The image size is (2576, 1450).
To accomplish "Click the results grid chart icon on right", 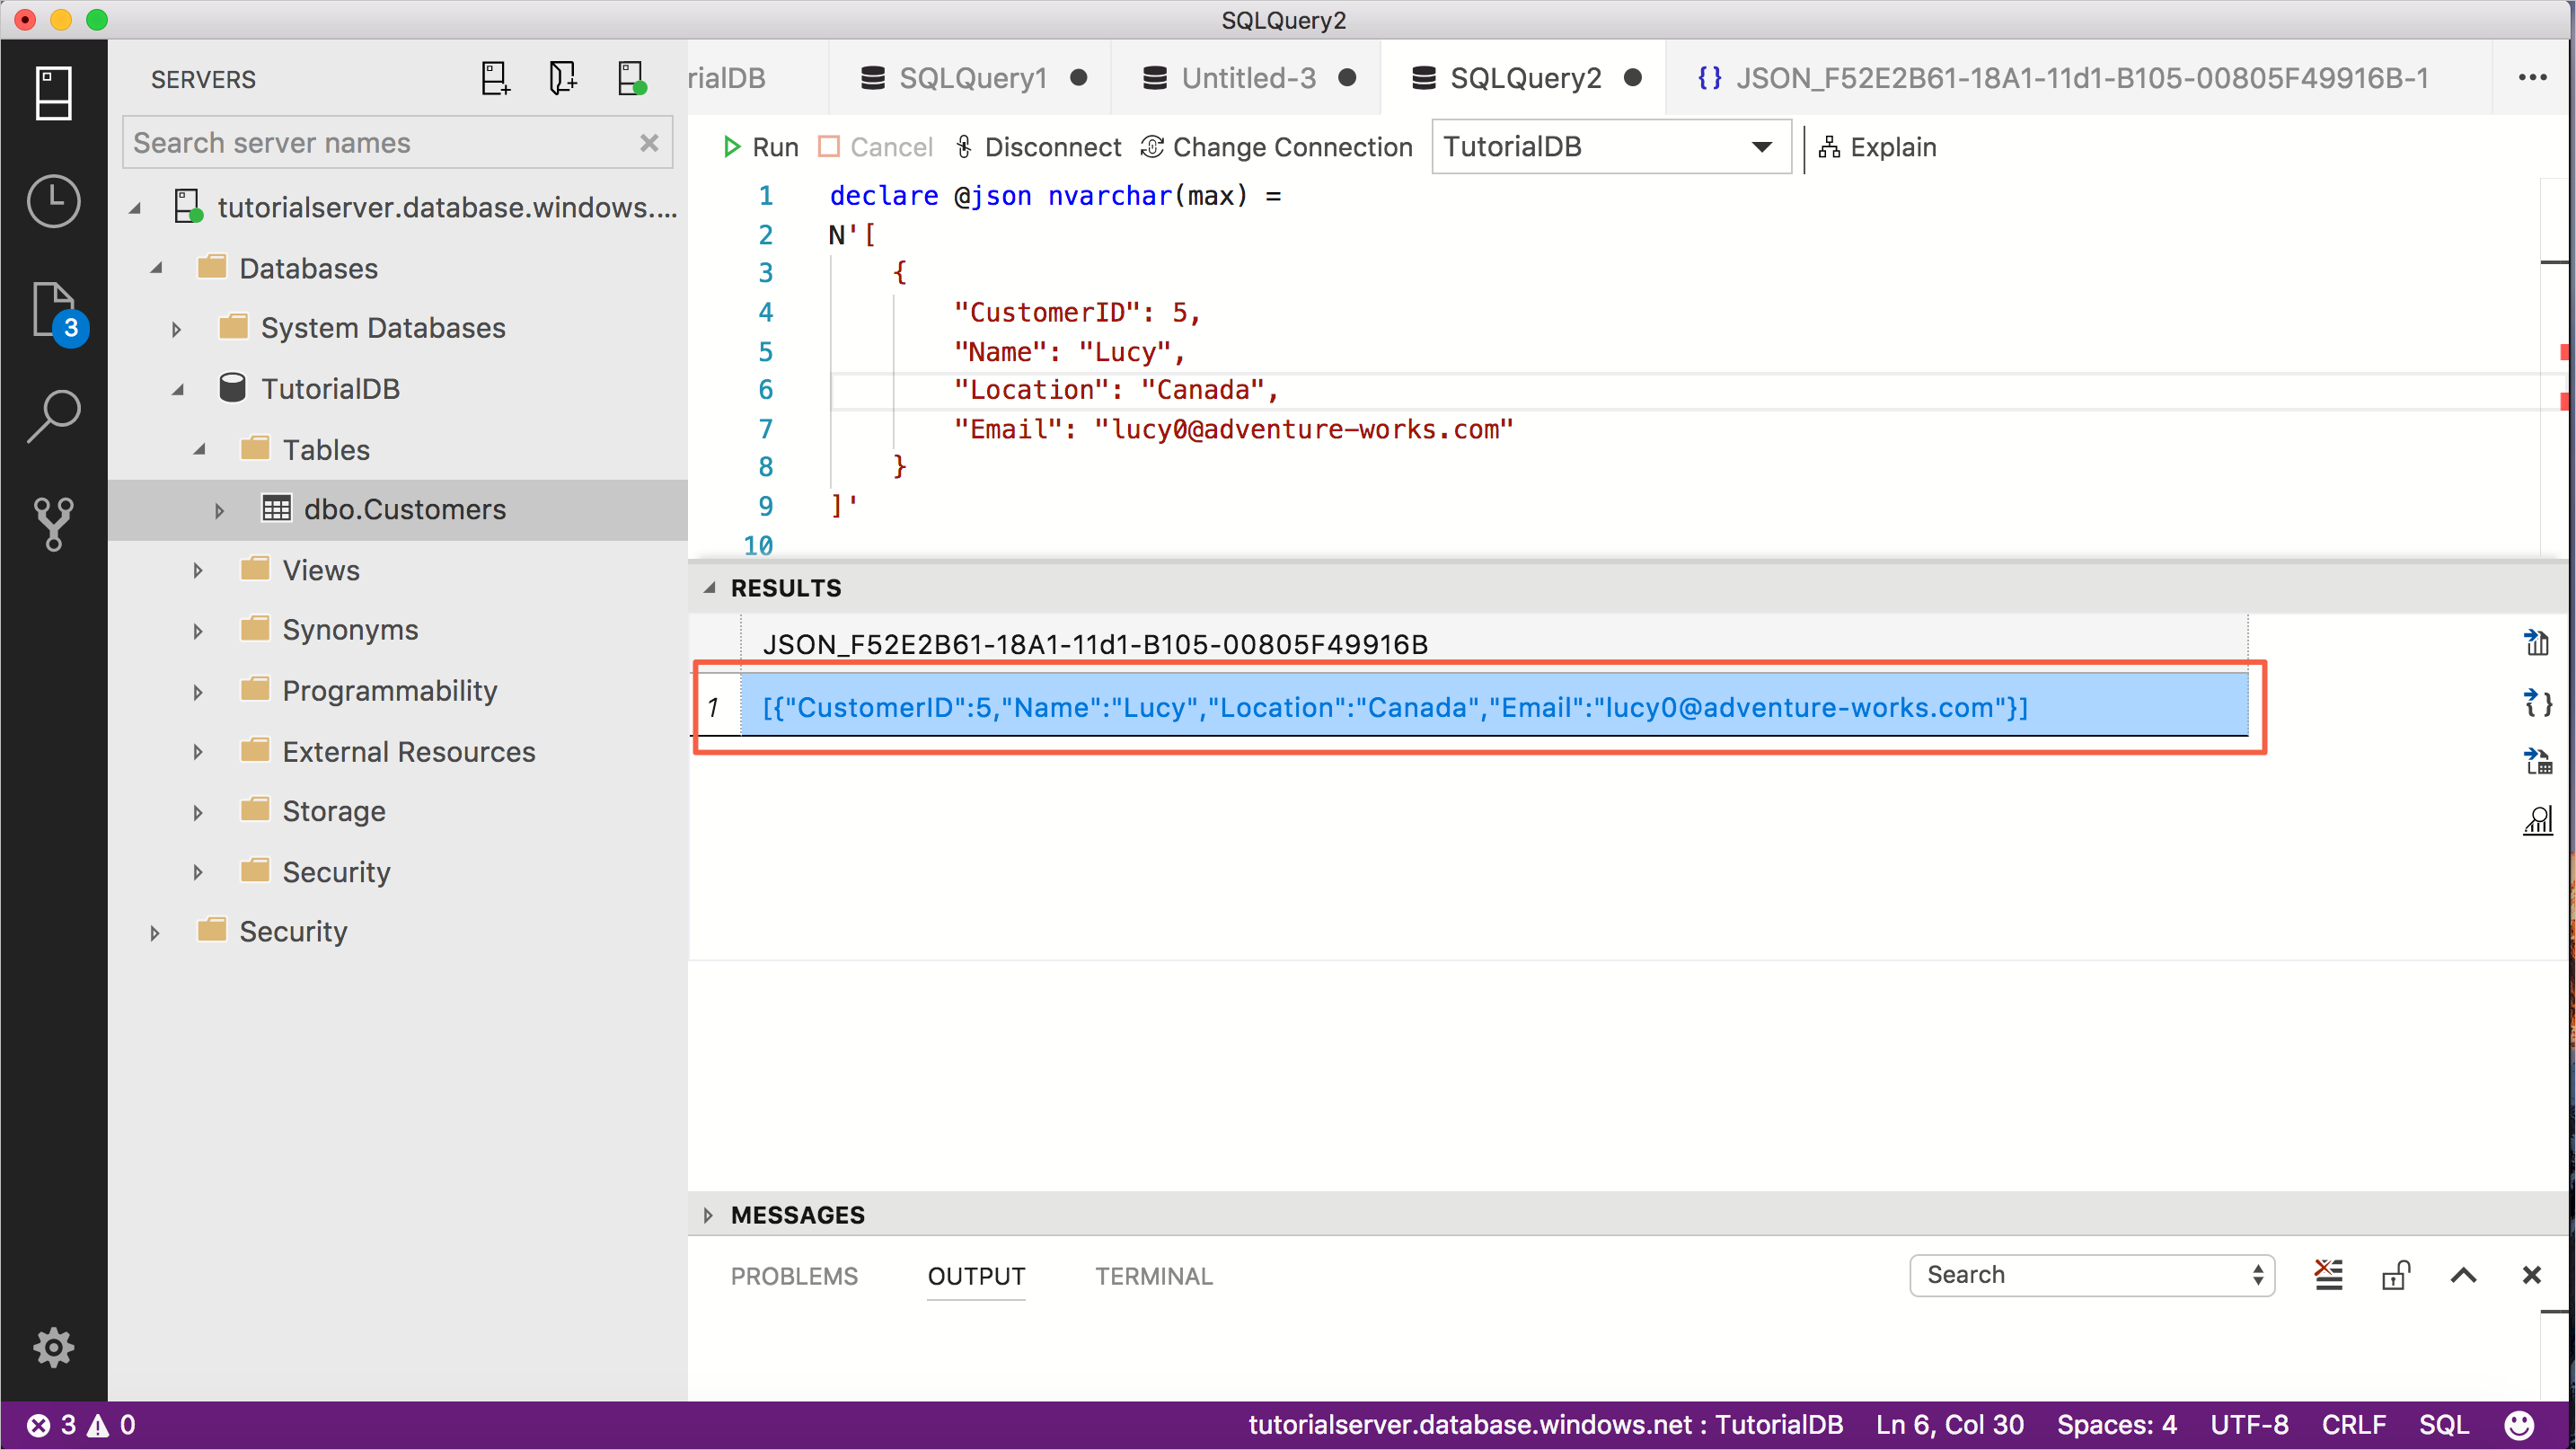I will 2543,818.
